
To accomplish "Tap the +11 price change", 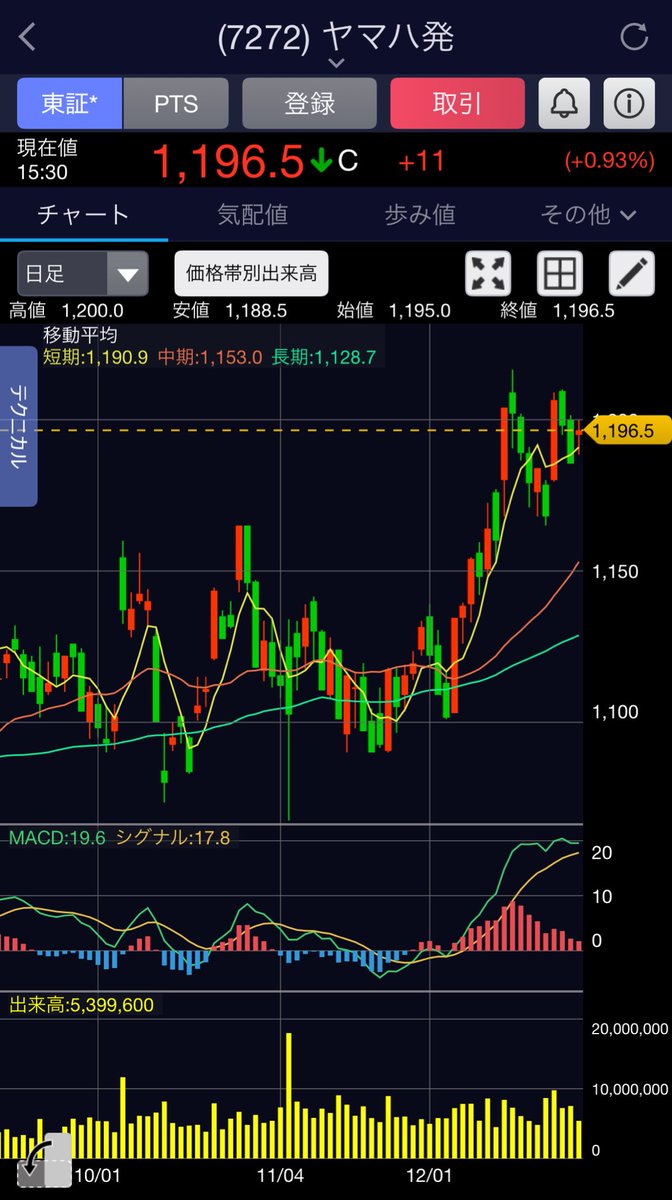I will [x=420, y=161].
